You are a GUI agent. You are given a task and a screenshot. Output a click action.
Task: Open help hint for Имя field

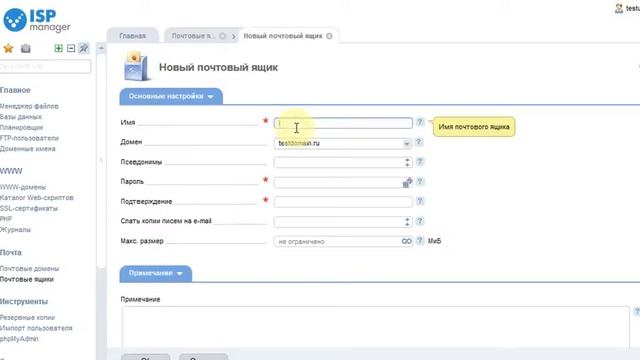pos(420,122)
